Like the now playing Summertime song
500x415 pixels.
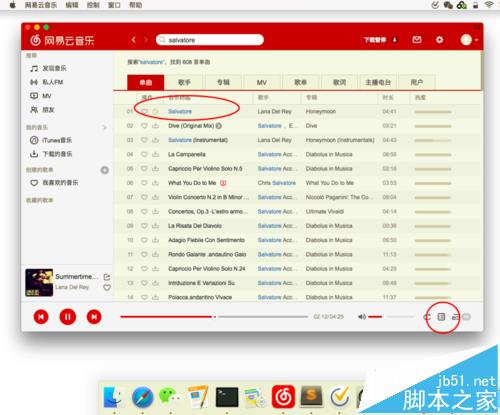coord(107,287)
